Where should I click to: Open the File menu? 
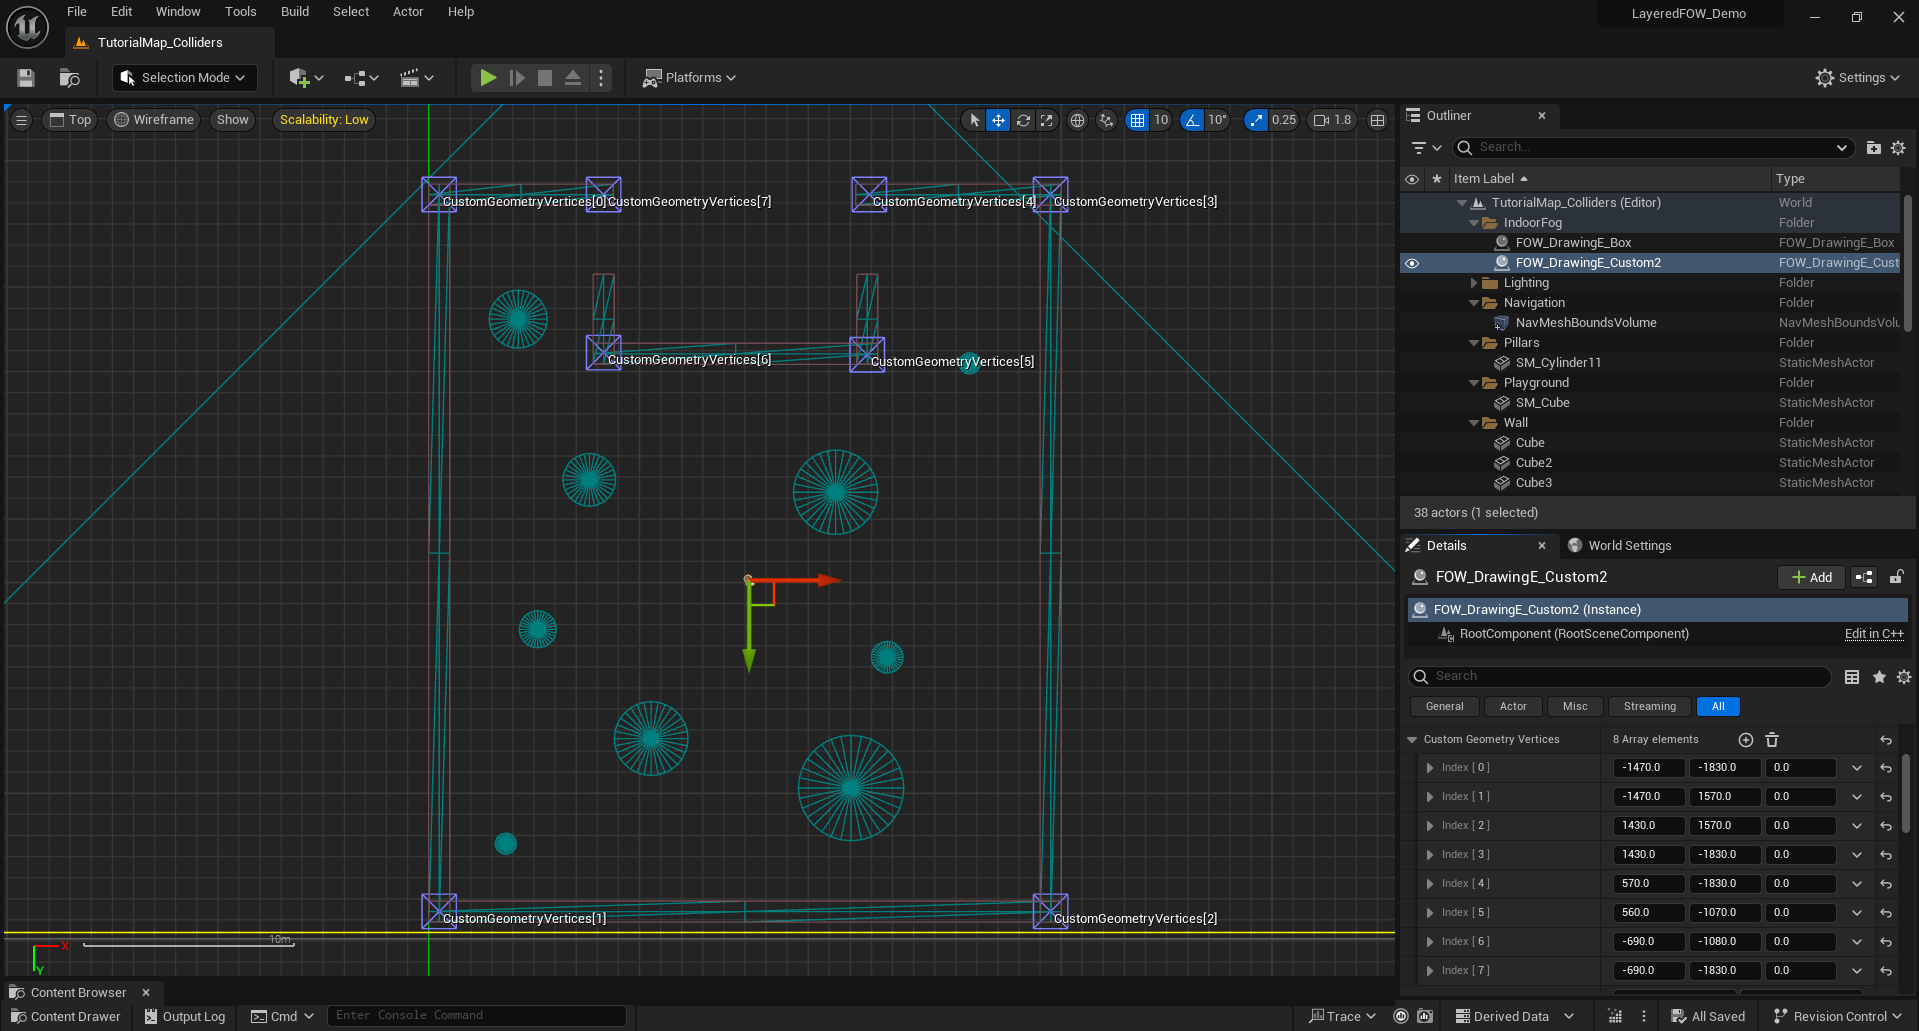tap(77, 12)
